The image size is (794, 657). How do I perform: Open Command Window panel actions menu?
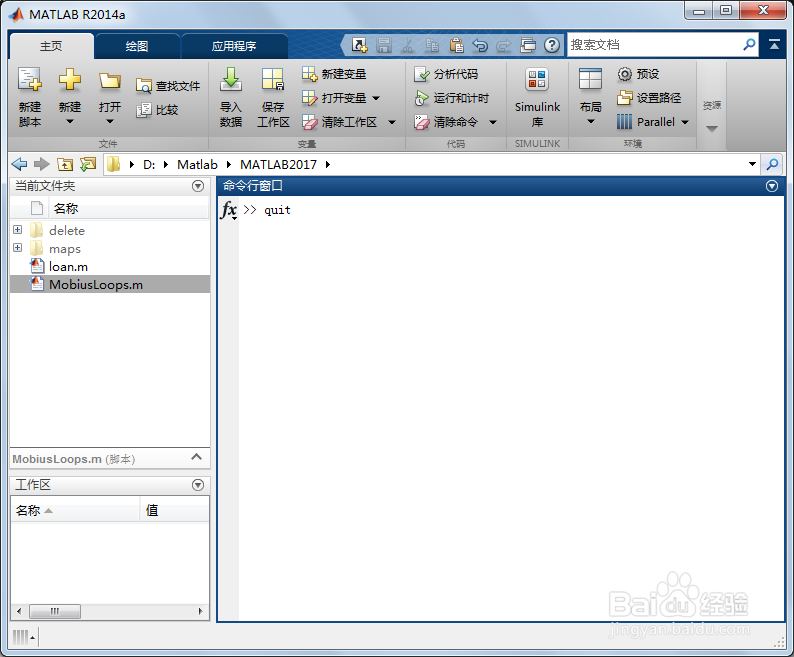(772, 186)
